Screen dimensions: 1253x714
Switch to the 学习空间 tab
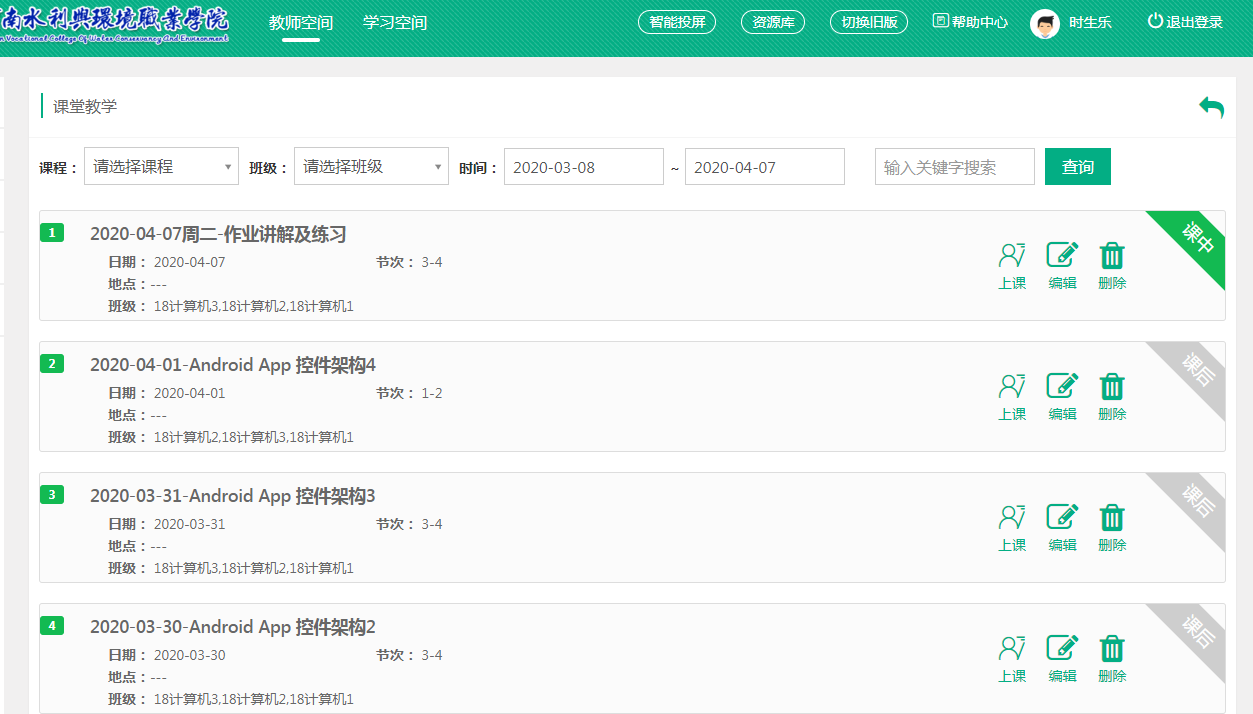[395, 22]
